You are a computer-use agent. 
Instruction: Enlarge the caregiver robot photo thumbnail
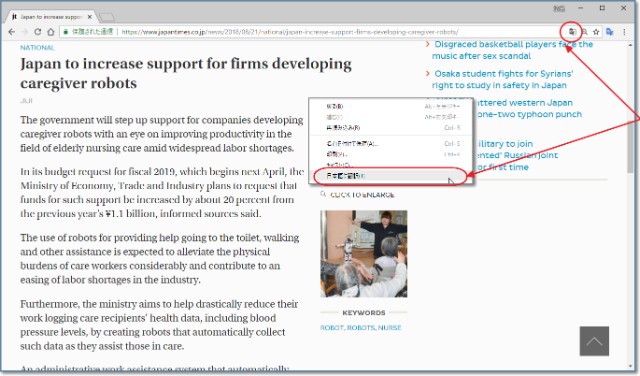(x=364, y=254)
